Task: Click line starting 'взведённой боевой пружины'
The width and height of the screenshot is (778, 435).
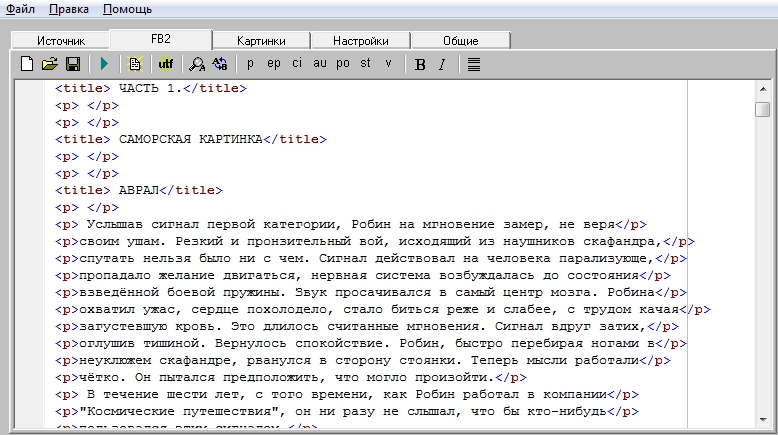Action: pos(371,293)
